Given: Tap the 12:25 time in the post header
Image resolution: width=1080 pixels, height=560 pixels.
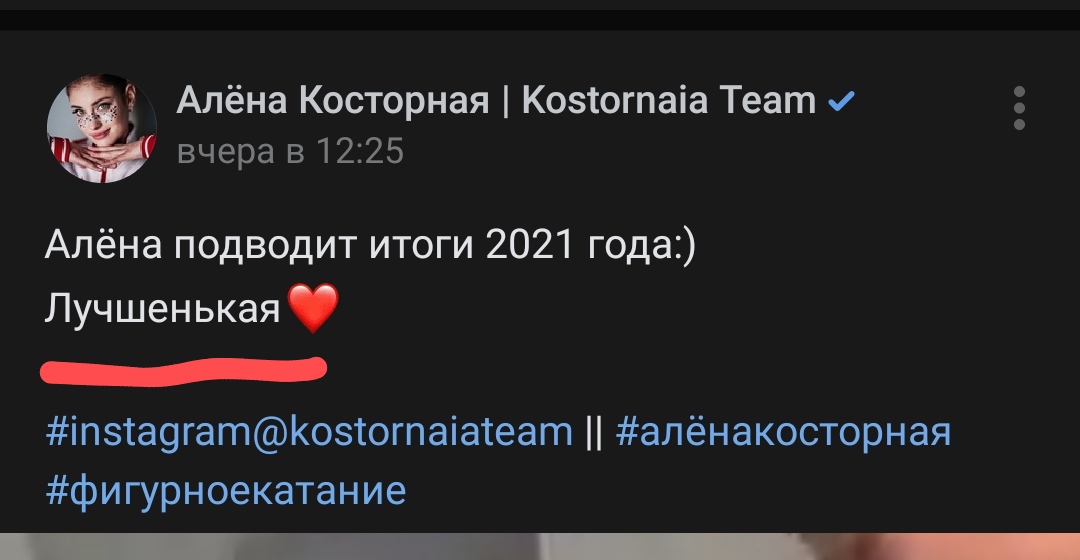Looking at the screenshot, I should (360, 152).
